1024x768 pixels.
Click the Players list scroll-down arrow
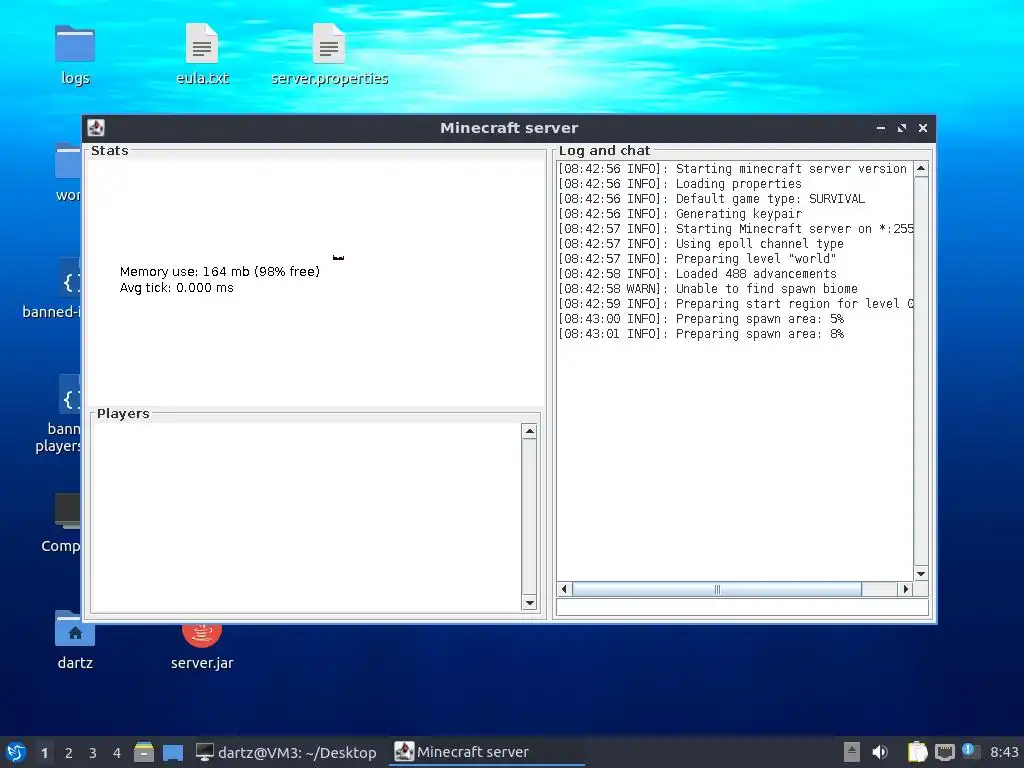click(530, 603)
